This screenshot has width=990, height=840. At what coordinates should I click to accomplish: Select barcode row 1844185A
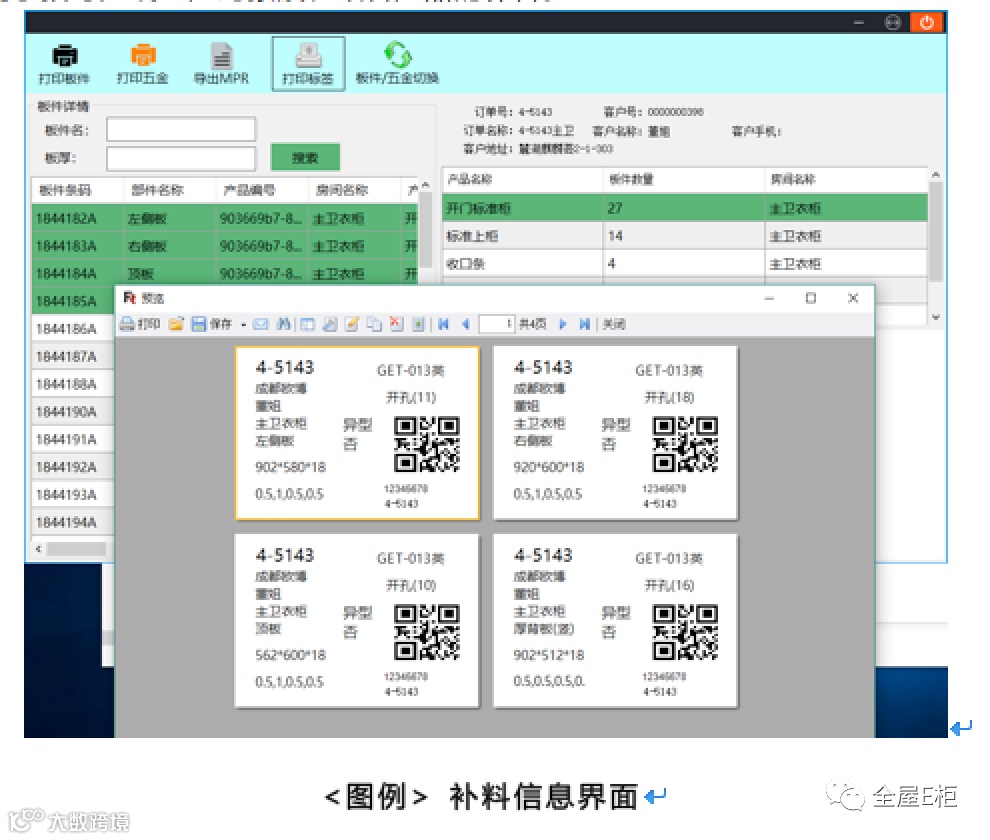point(73,301)
